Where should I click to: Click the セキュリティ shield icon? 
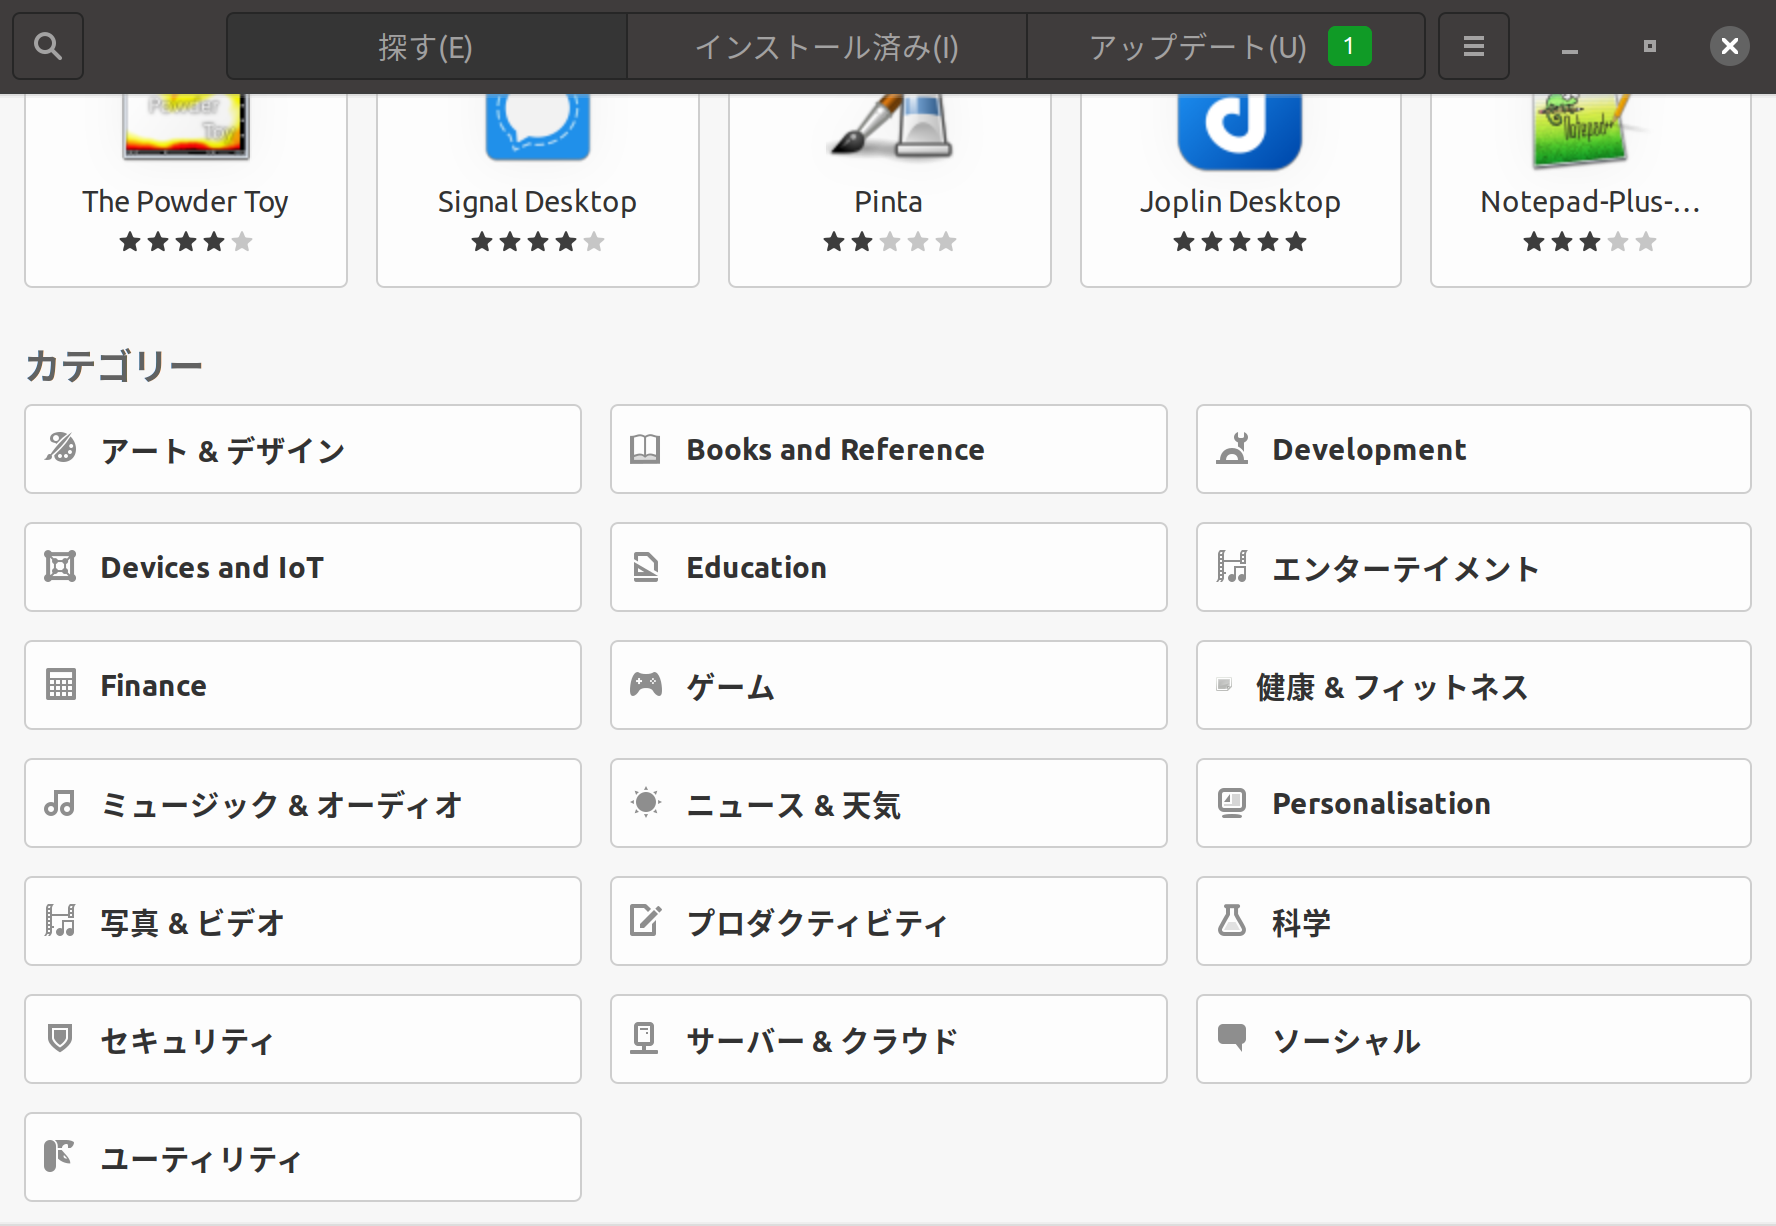[x=60, y=1038]
